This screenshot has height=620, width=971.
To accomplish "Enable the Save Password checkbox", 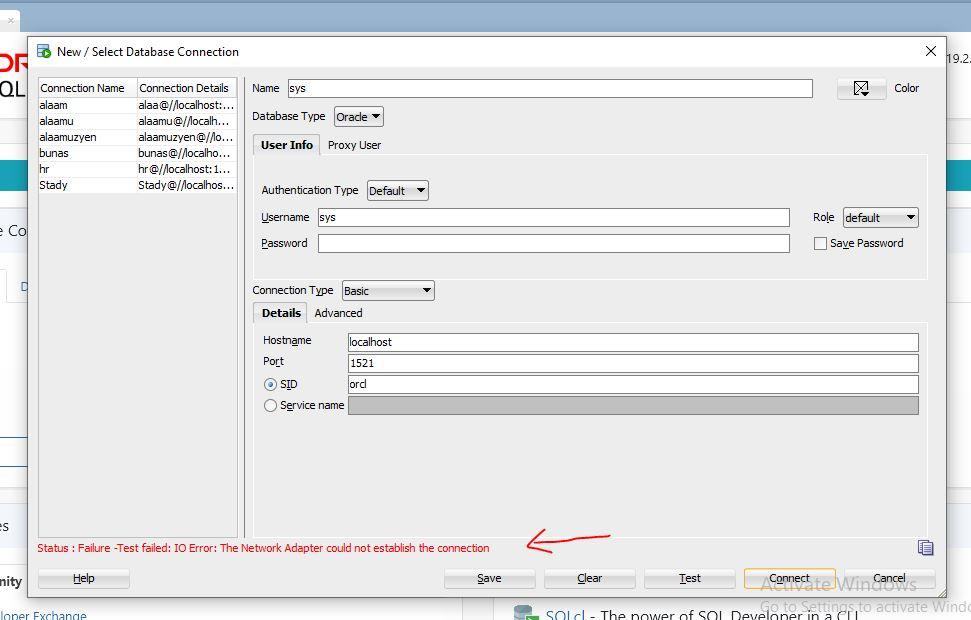I will (x=821, y=243).
